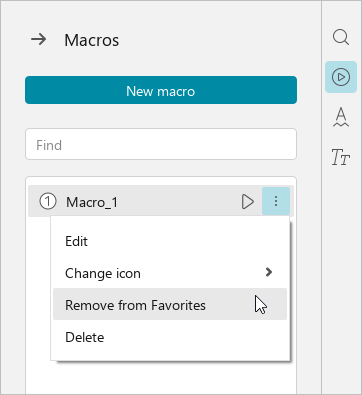This screenshot has height=395, width=362.
Task: Open the search sidebar icon
Action: click(341, 37)
